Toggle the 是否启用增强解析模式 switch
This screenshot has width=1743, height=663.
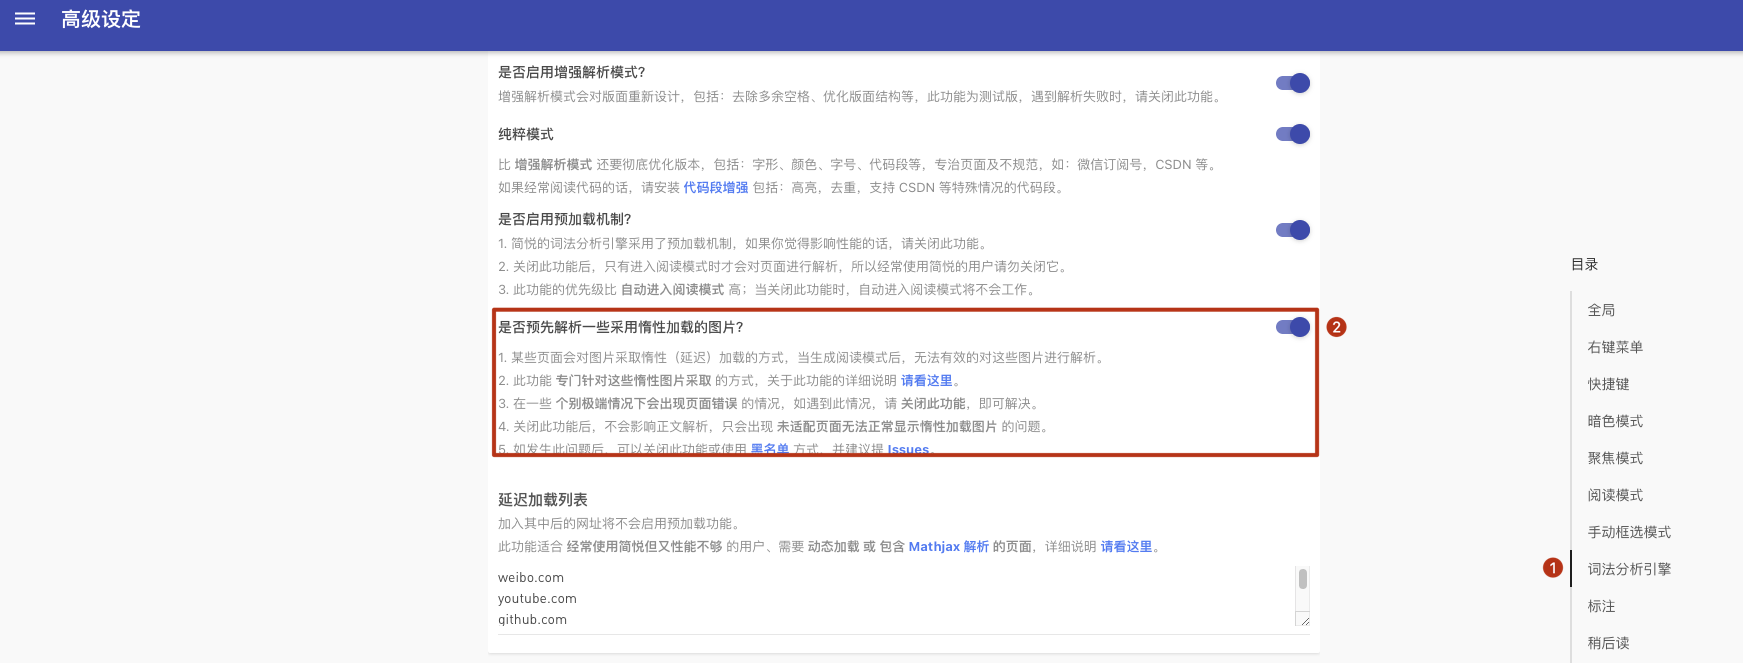point(1293,83)
